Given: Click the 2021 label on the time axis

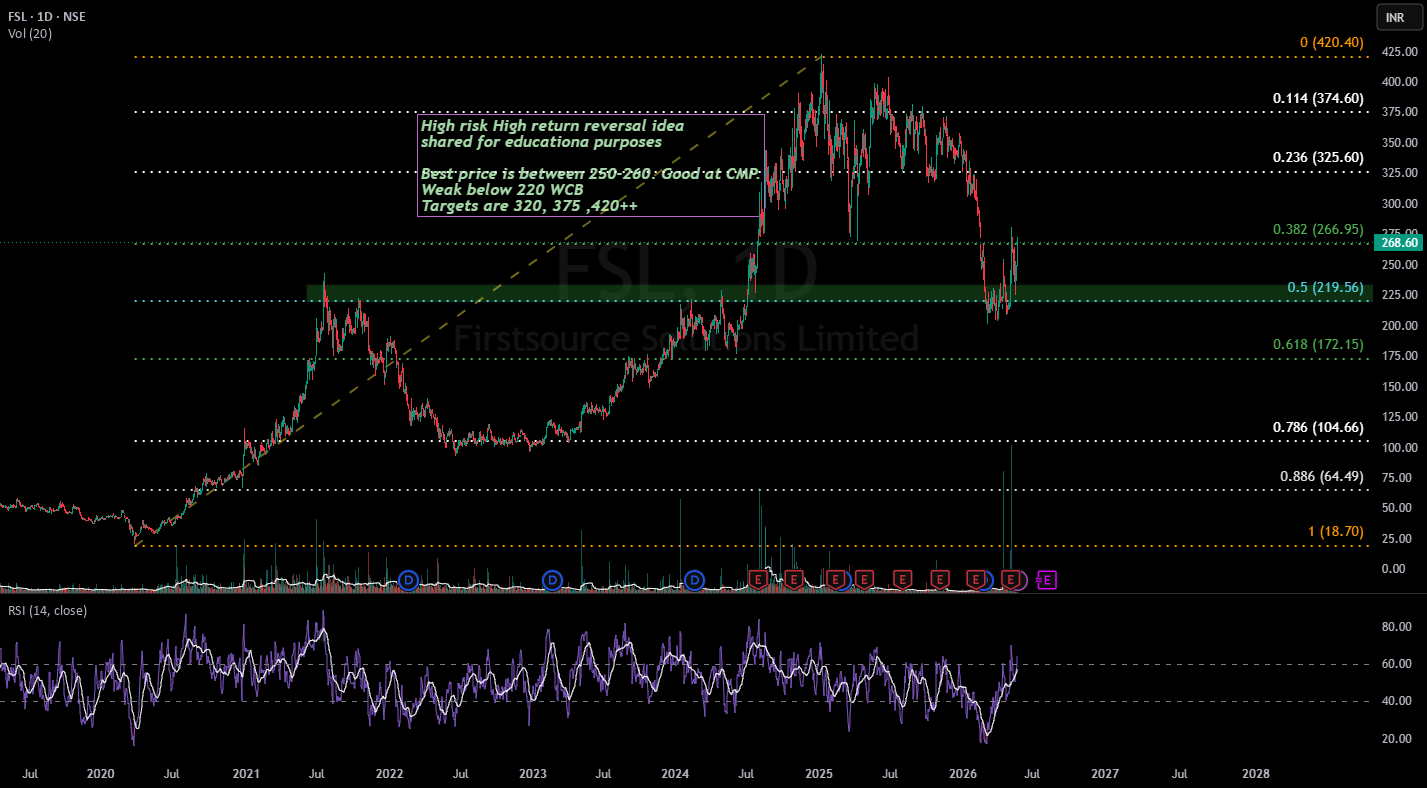Looking at the screenshot, I should [x=246, y=773].
